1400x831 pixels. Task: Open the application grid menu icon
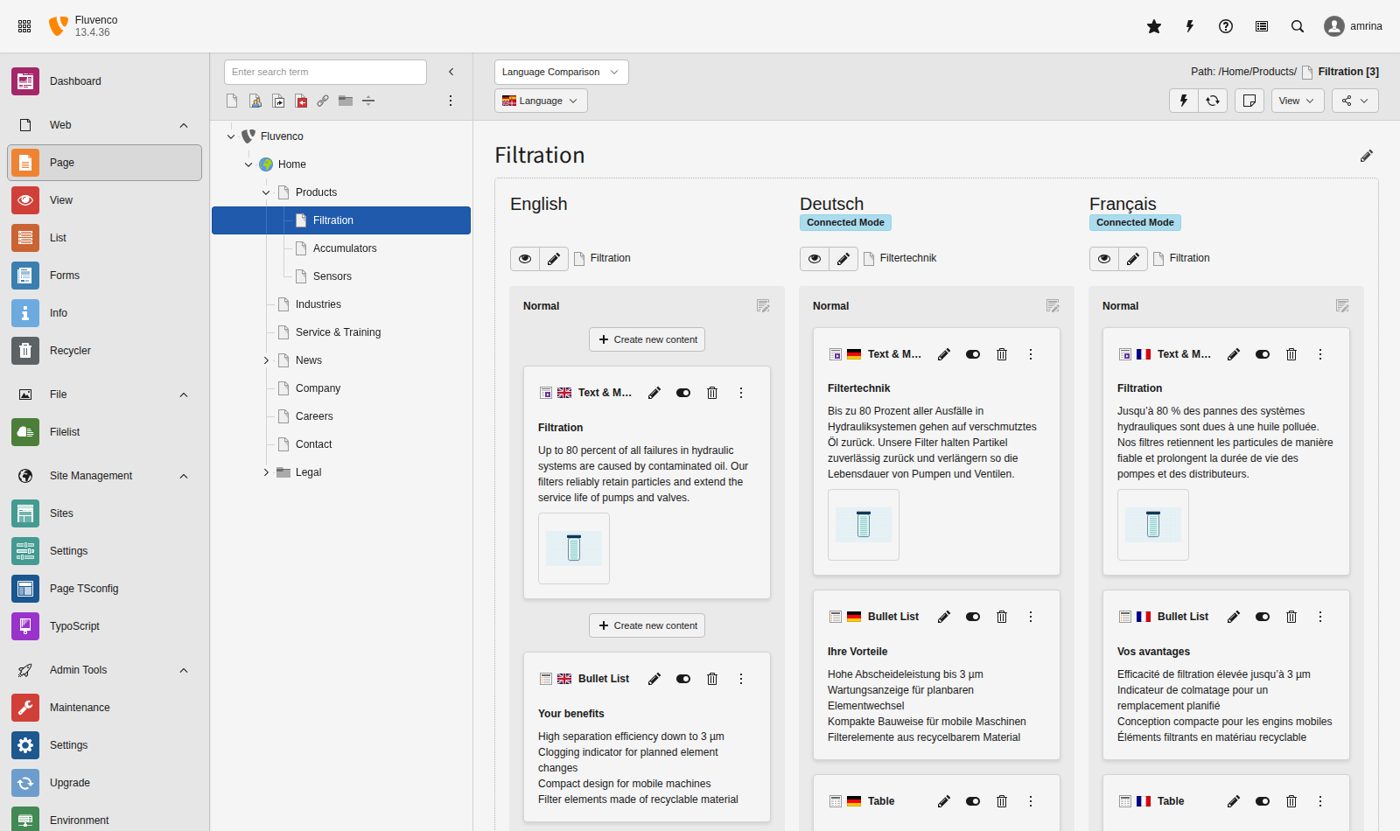pos(24,26)
